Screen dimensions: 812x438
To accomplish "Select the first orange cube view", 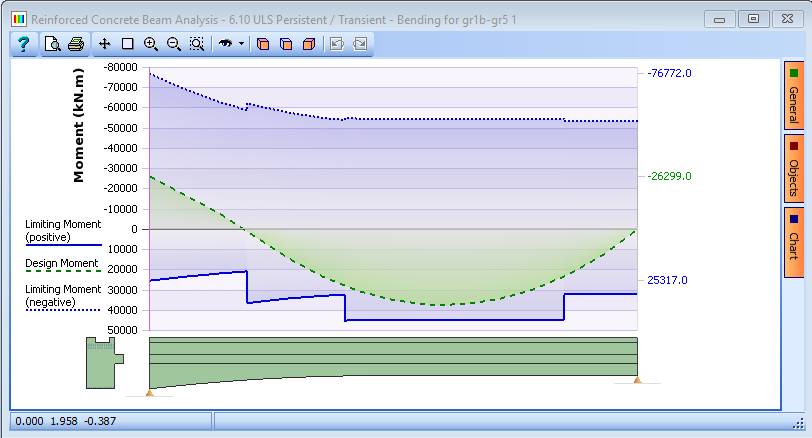I will click(263, 44).
